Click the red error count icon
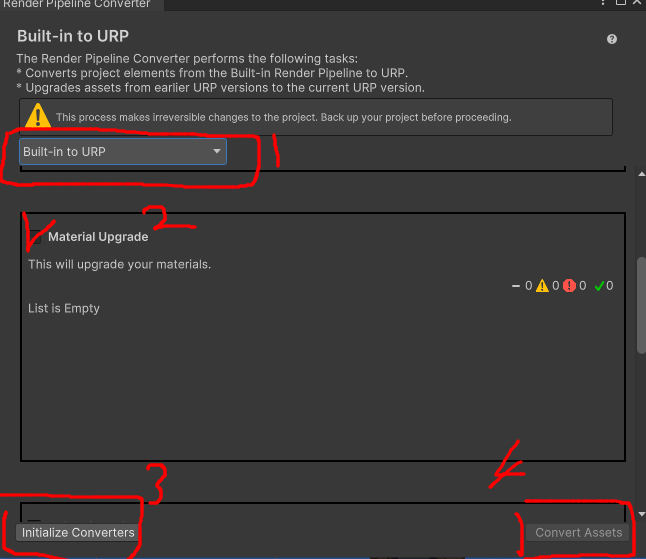646x559 pixels. click(569, 285)
